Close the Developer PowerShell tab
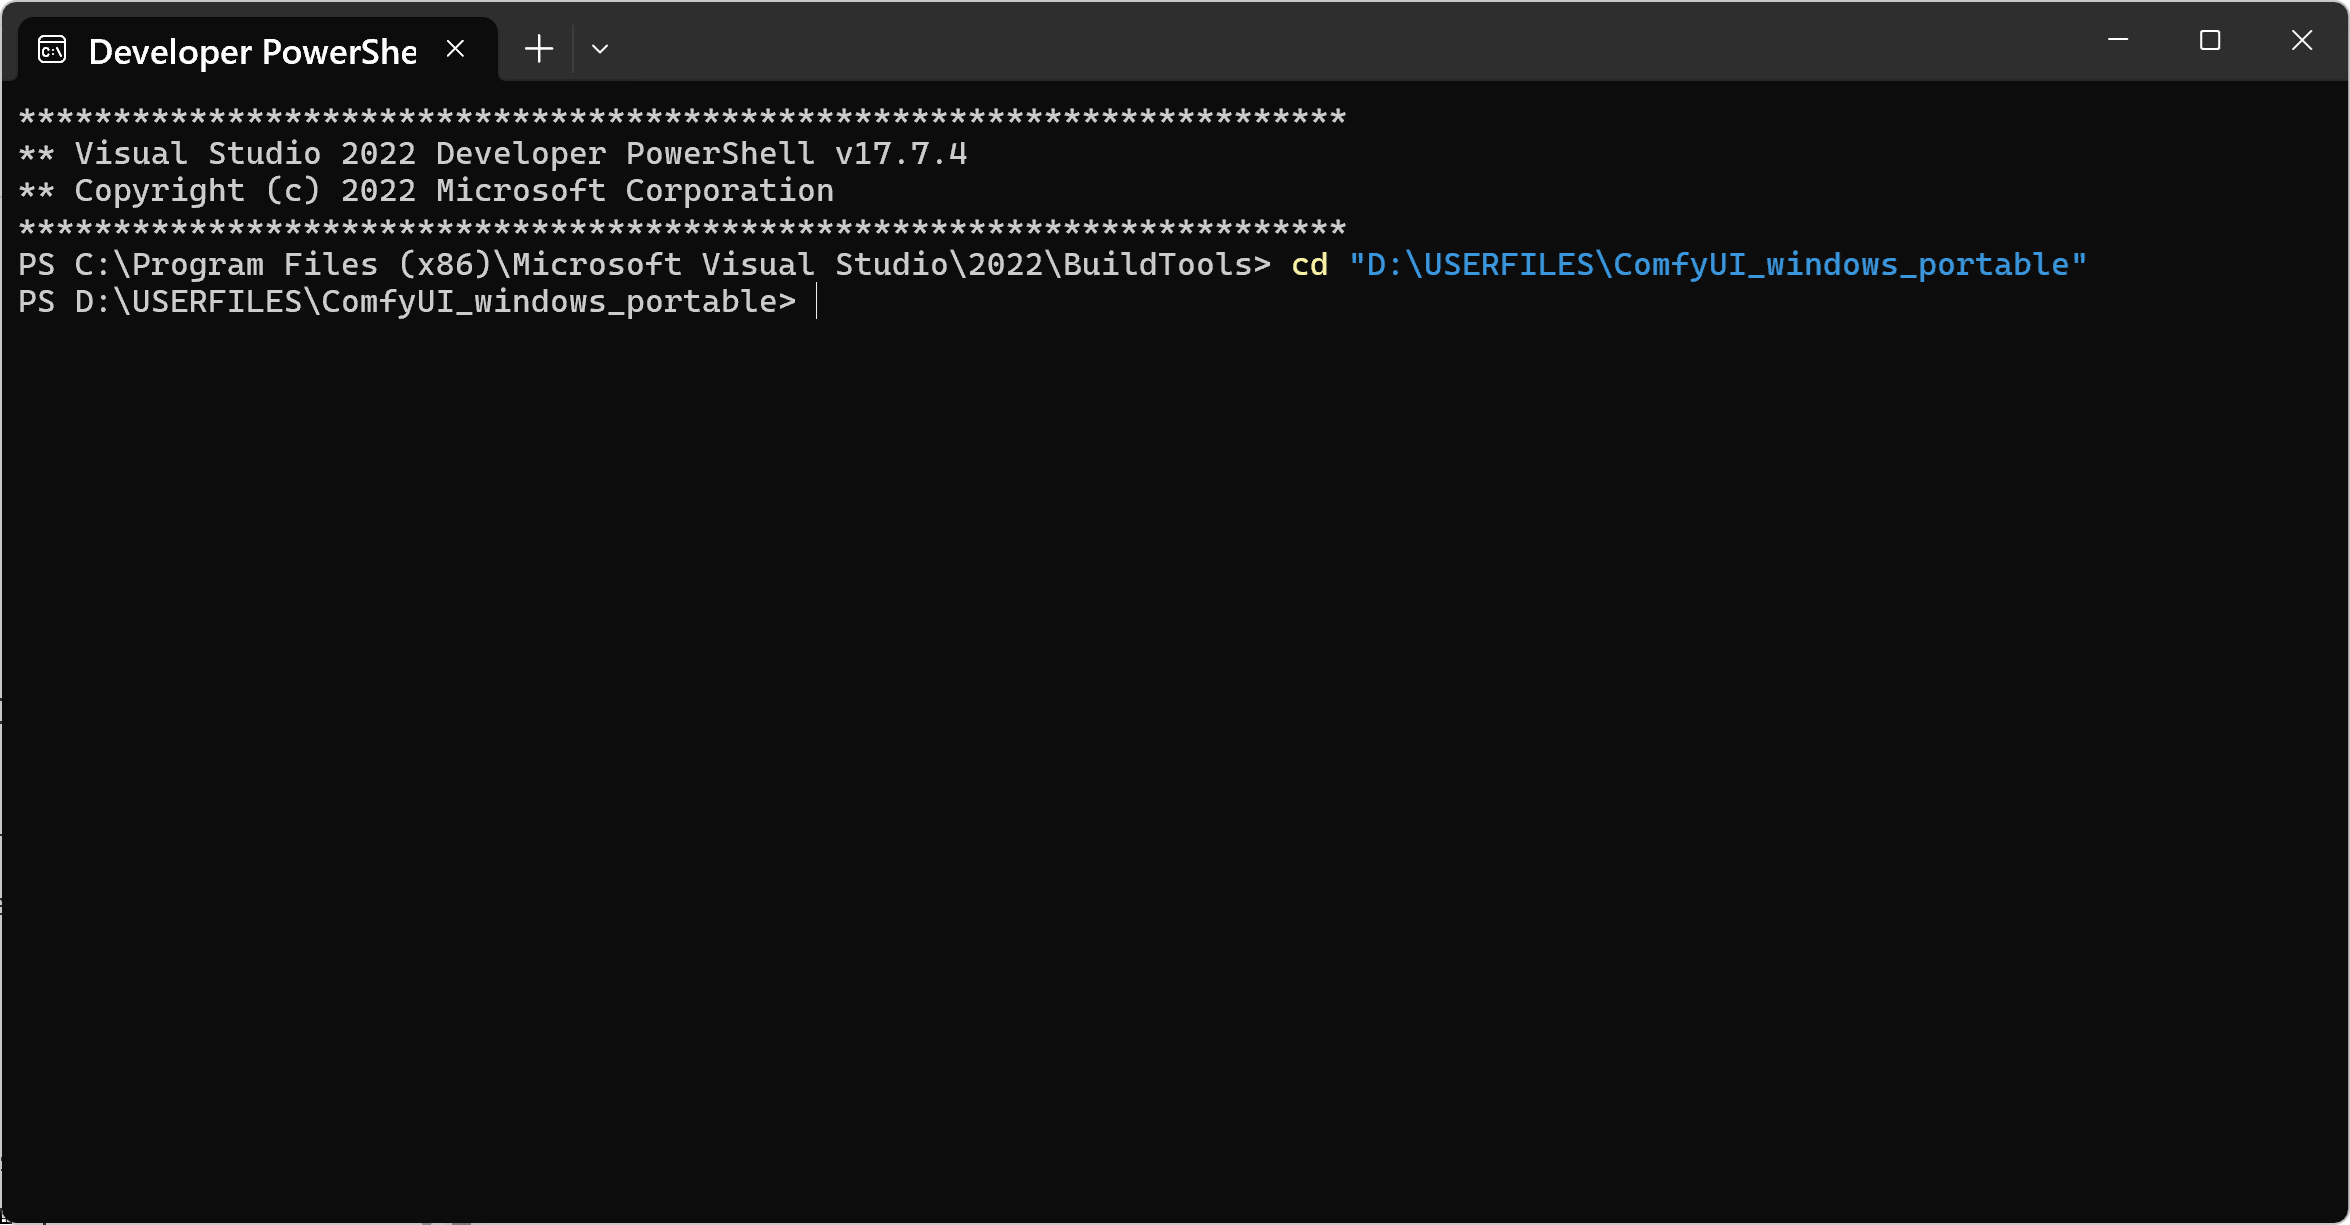 456,47
